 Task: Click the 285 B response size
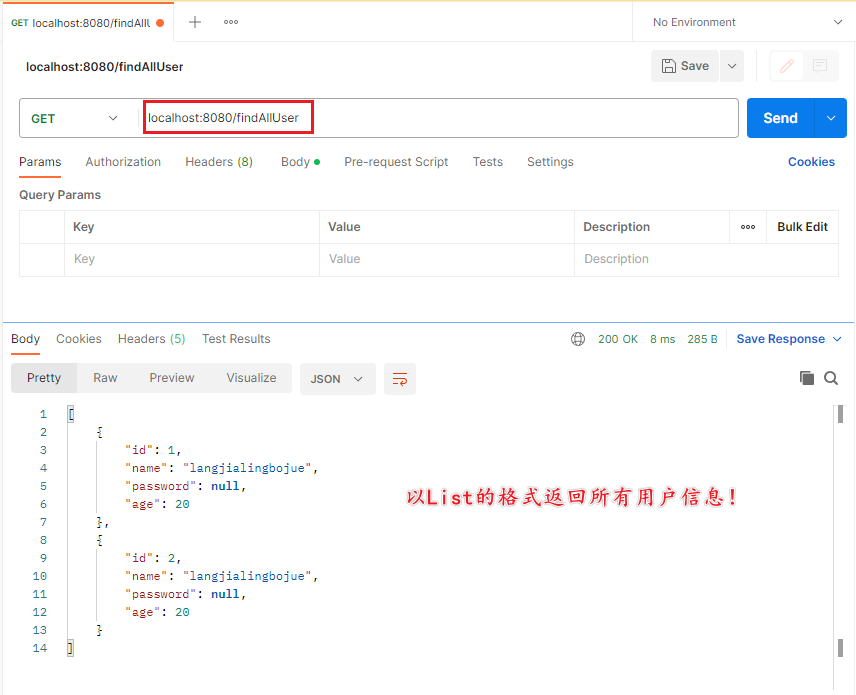click(x=702, y=339)
